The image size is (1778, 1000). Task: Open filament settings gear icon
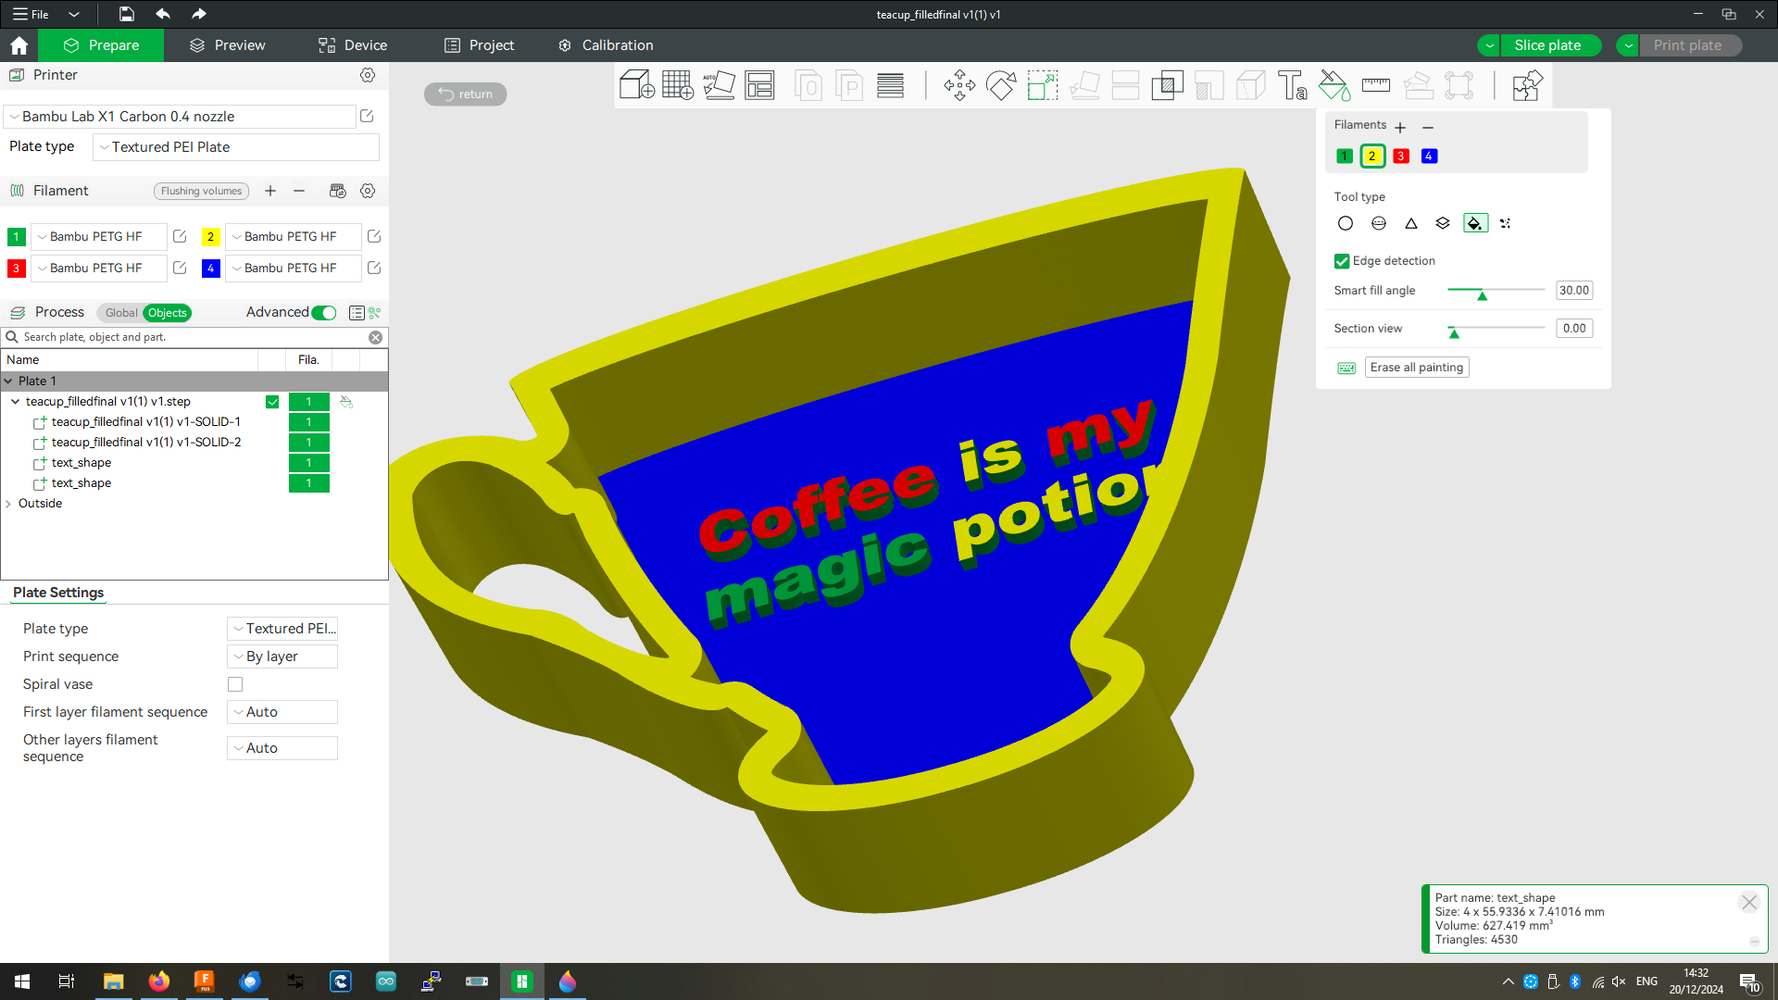click(x=368, y=191)
